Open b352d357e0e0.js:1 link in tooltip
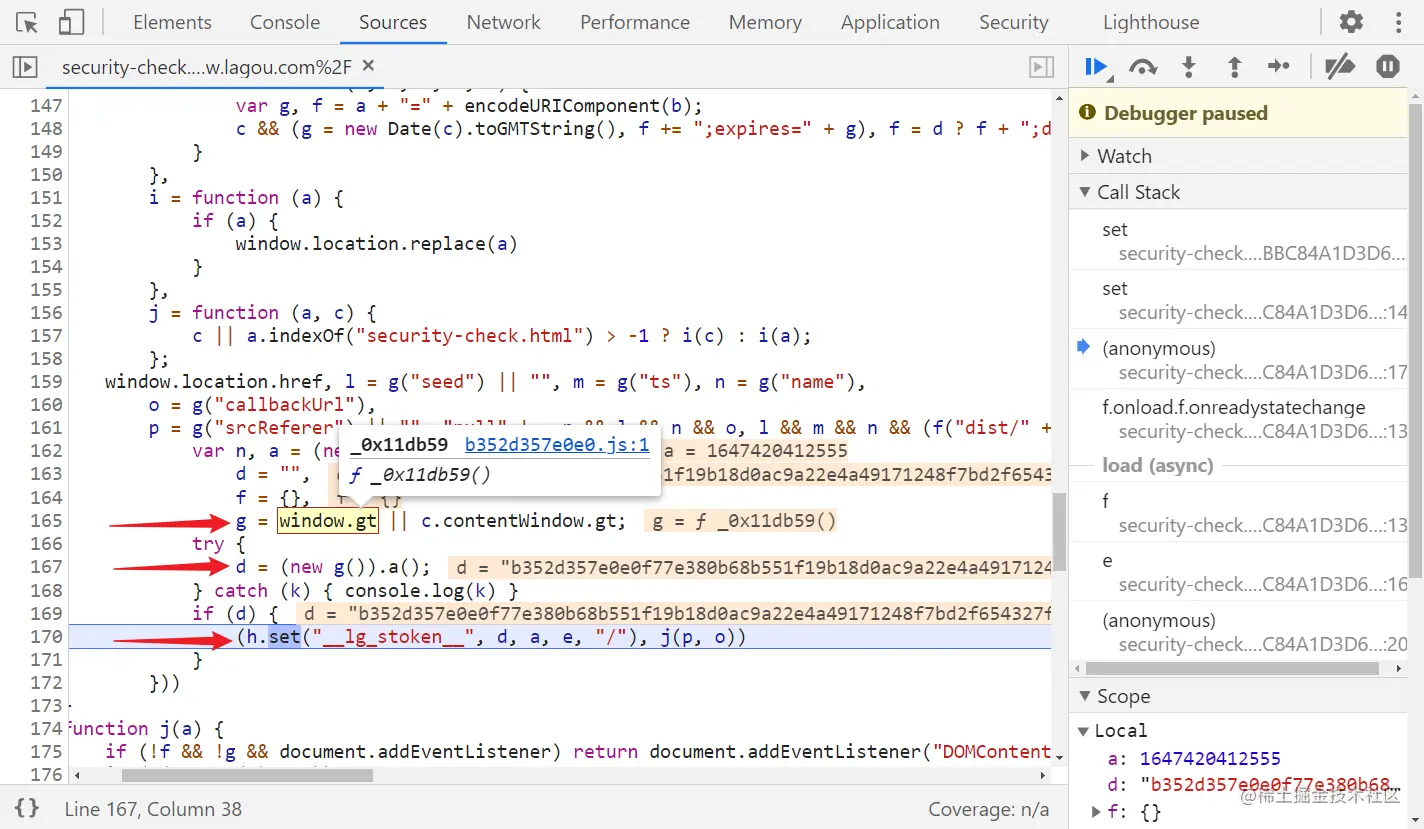 point(557,445)
